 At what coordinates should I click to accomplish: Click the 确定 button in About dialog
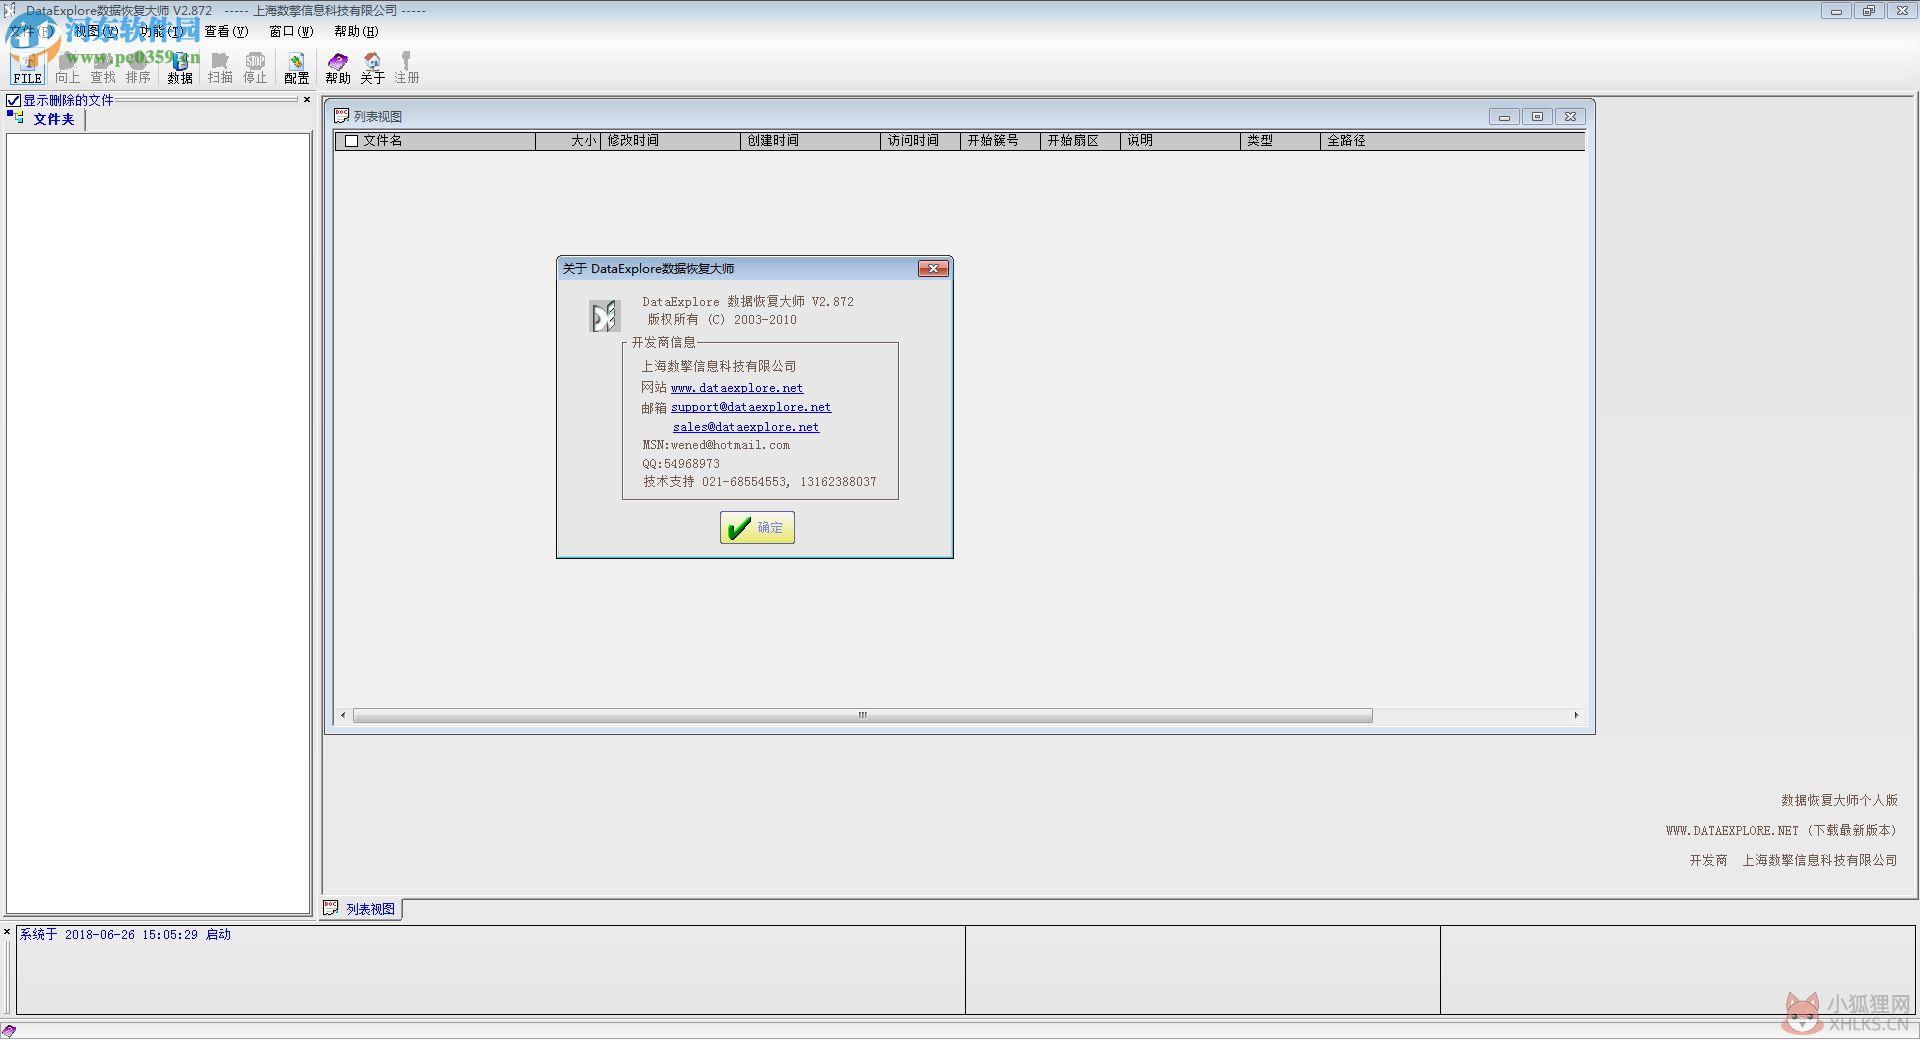click(757, 528)
